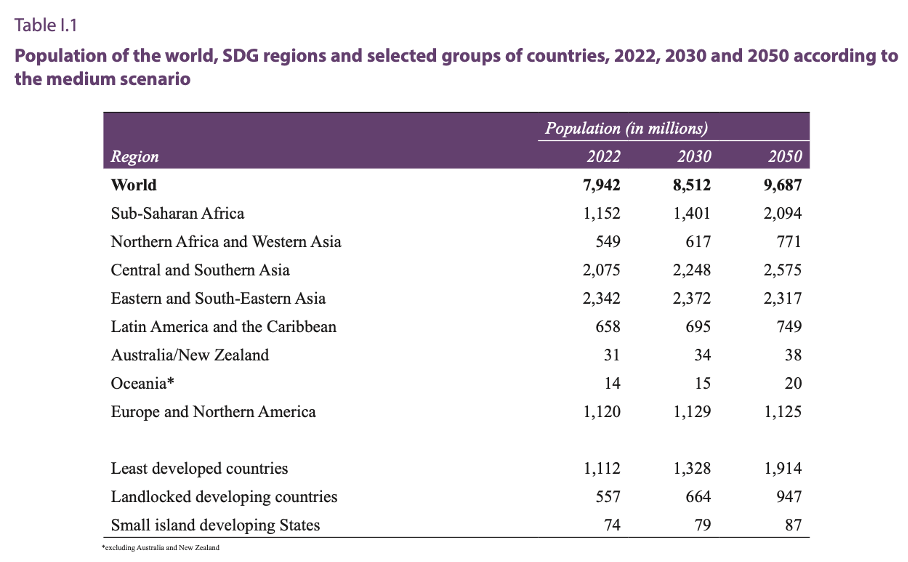
Task: Click the 'Sub-Saharan Africa' row label
Action: [177, 213]
